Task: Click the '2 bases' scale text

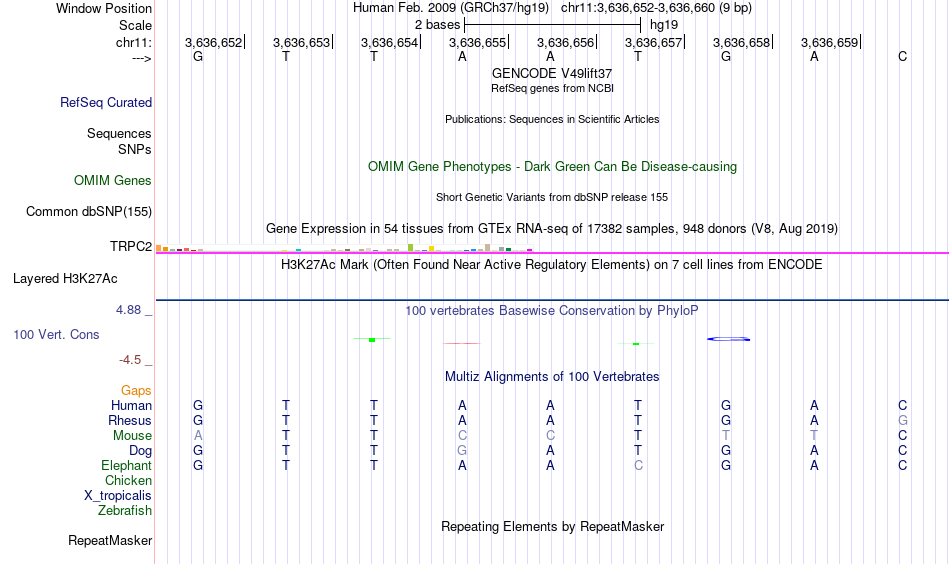Action: pyautogui.click(x=437, y=25)
